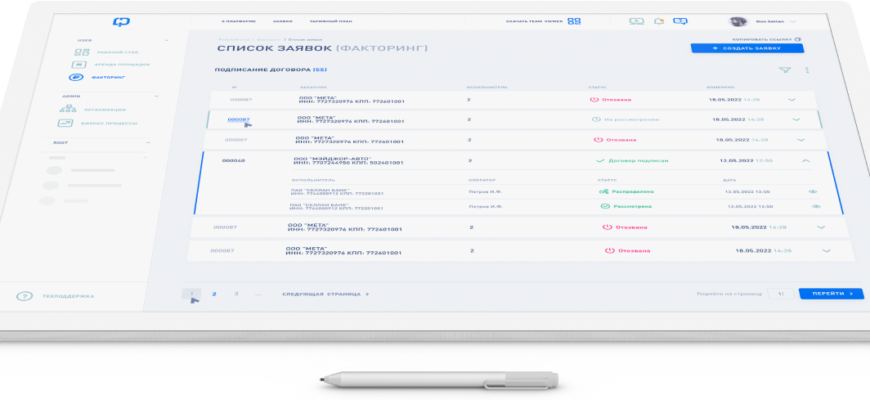The image size is (870, 400).
Task: Go to К платформе in top menu
Action: click(239, 22)
